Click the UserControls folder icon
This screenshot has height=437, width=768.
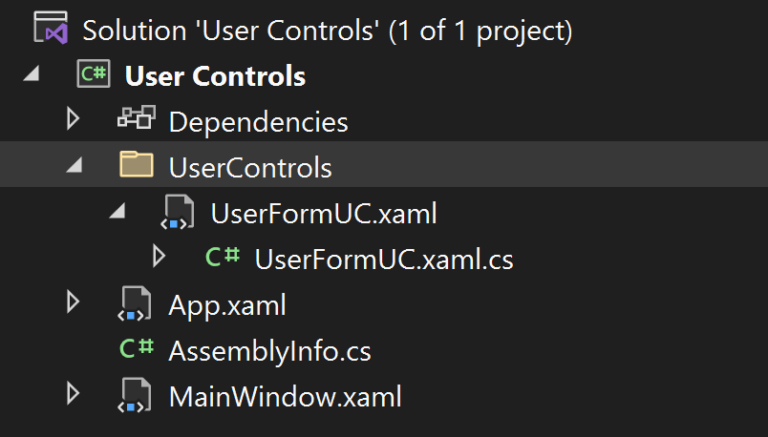(x=136, y=164)
